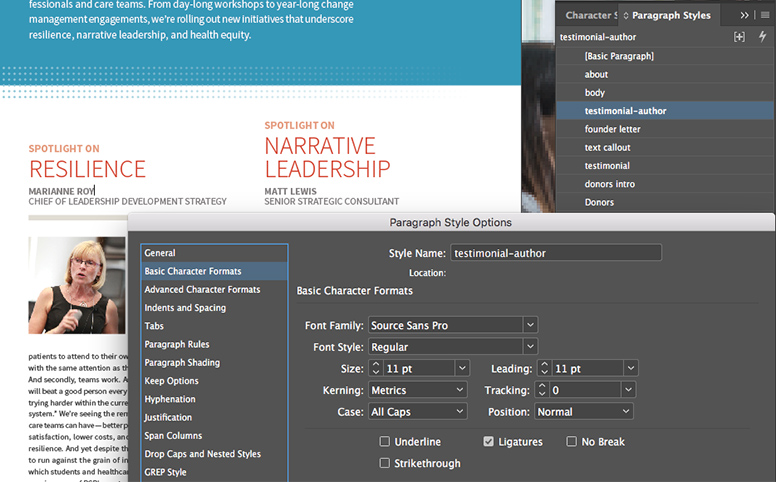Open Keep Options category
This screenshot has width=776, height=482.
pyautogui.click(x=214, y=381)
